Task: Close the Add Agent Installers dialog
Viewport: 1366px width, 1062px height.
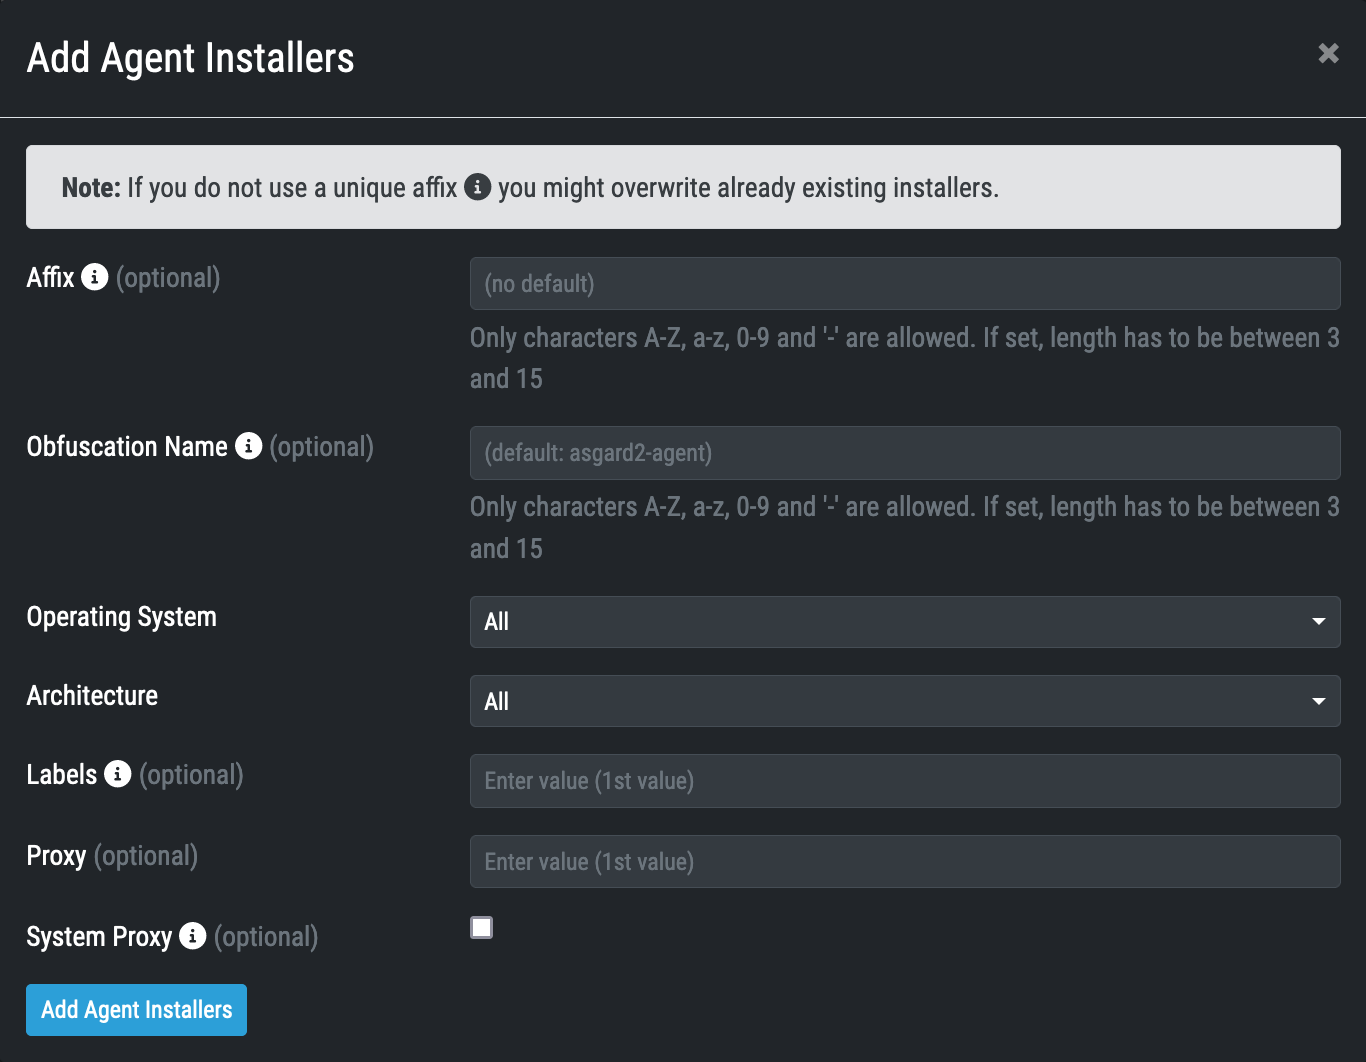Action: point(1328,53)
